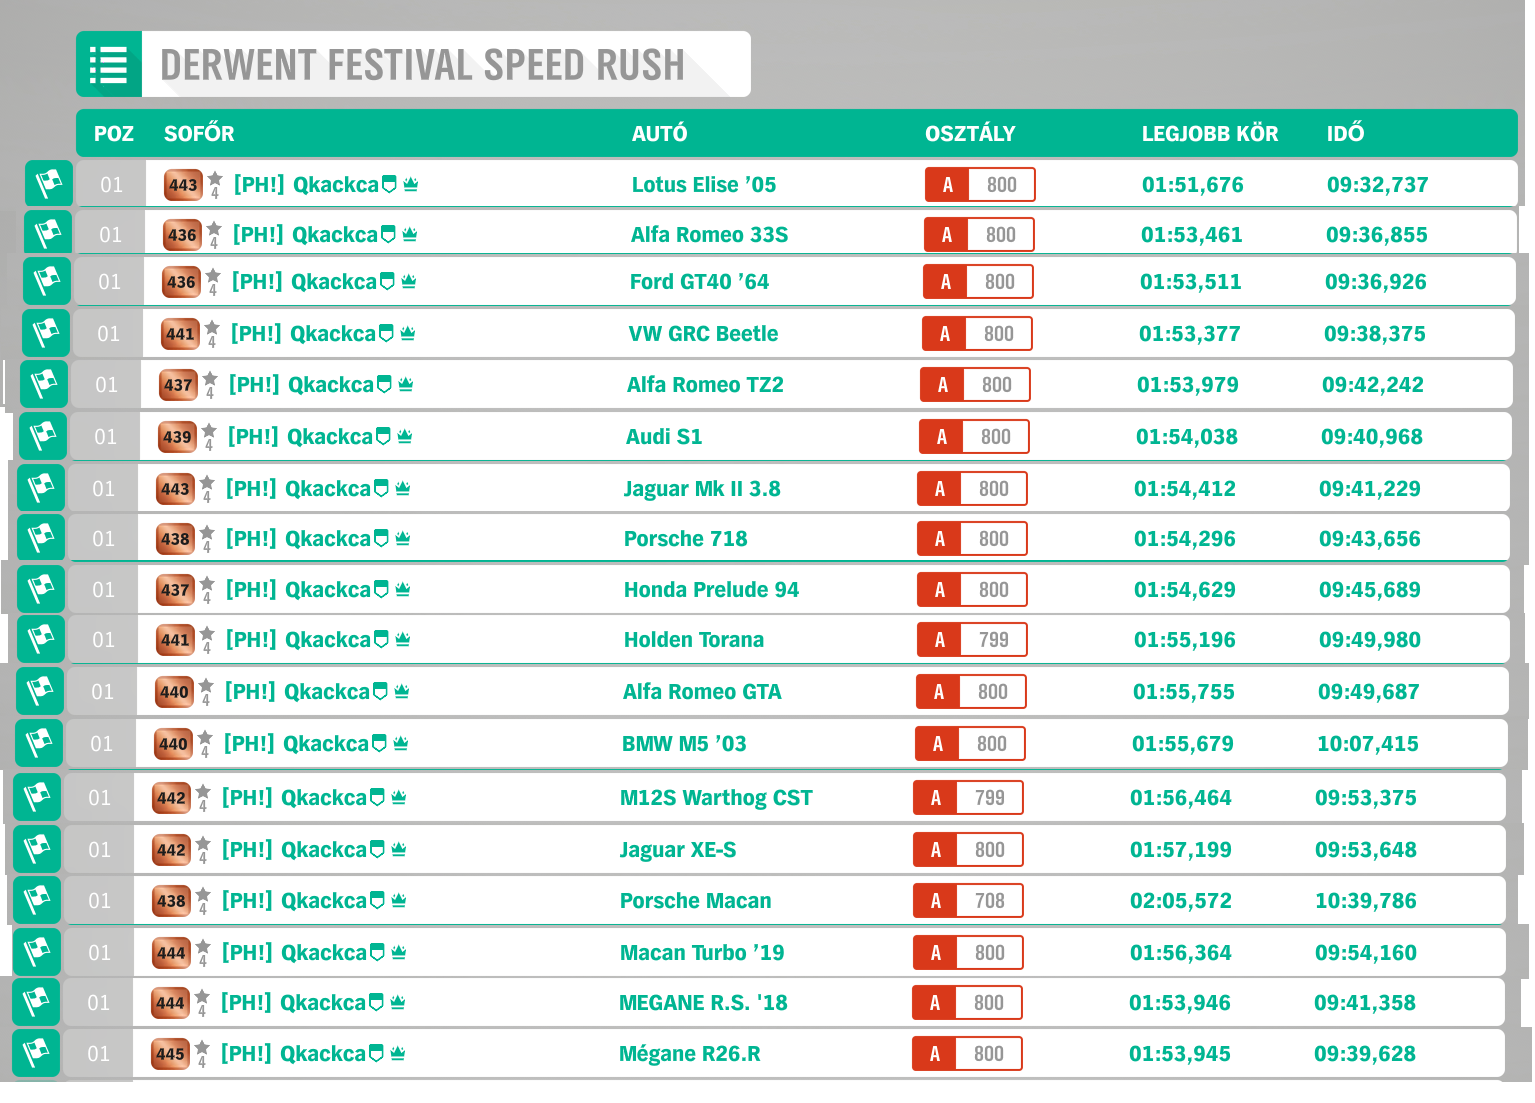The image size is (1535, 1103).
Task: Click the star icon on Honda Prelude 94 row
Action: (207, 585)
